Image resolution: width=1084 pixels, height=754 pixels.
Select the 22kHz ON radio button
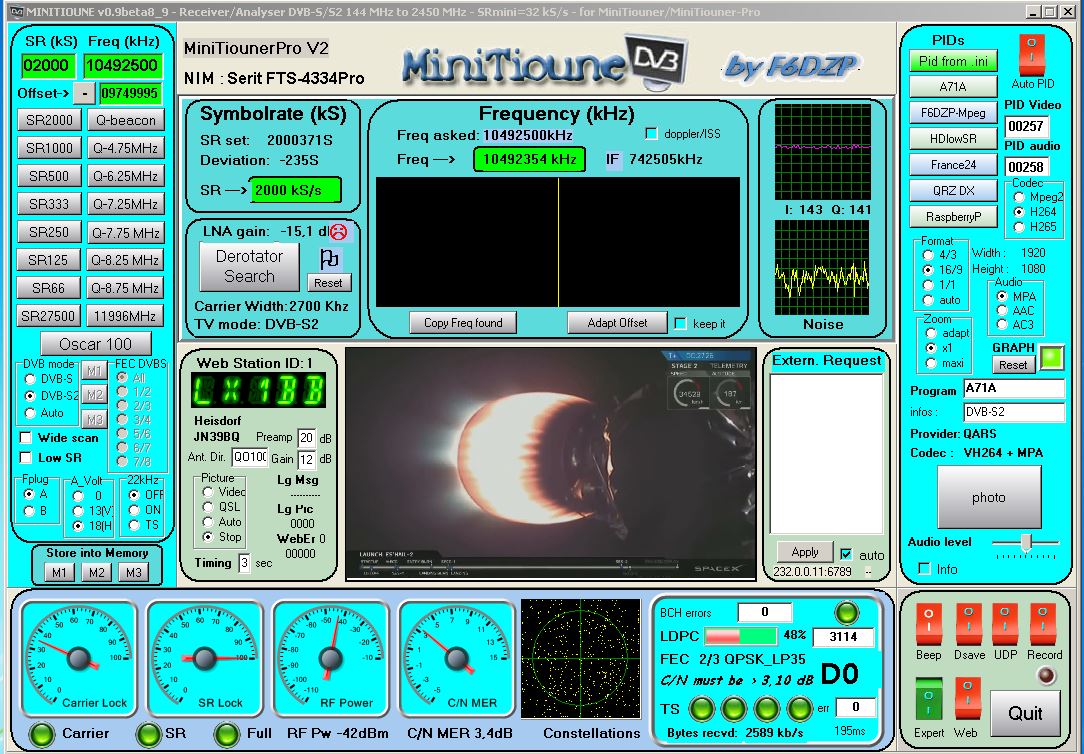tap(134, 510)
